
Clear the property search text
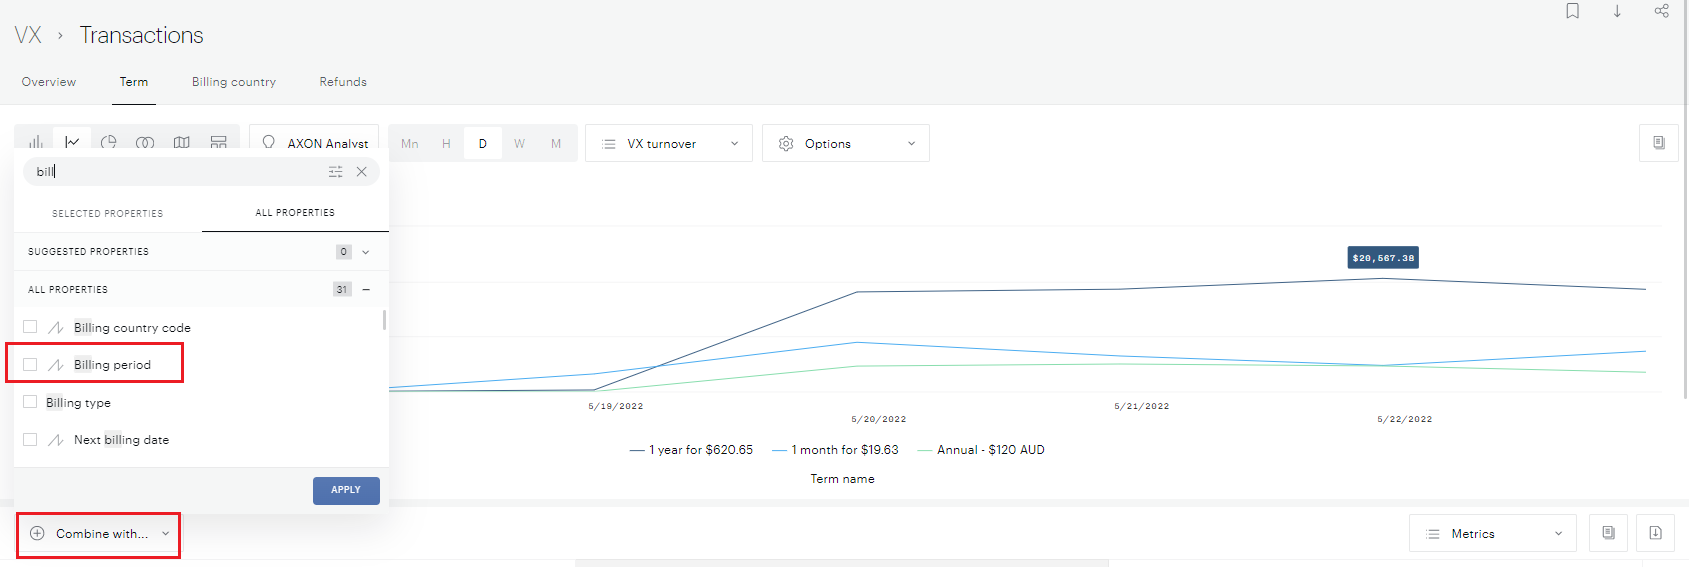tap(362, 172)
